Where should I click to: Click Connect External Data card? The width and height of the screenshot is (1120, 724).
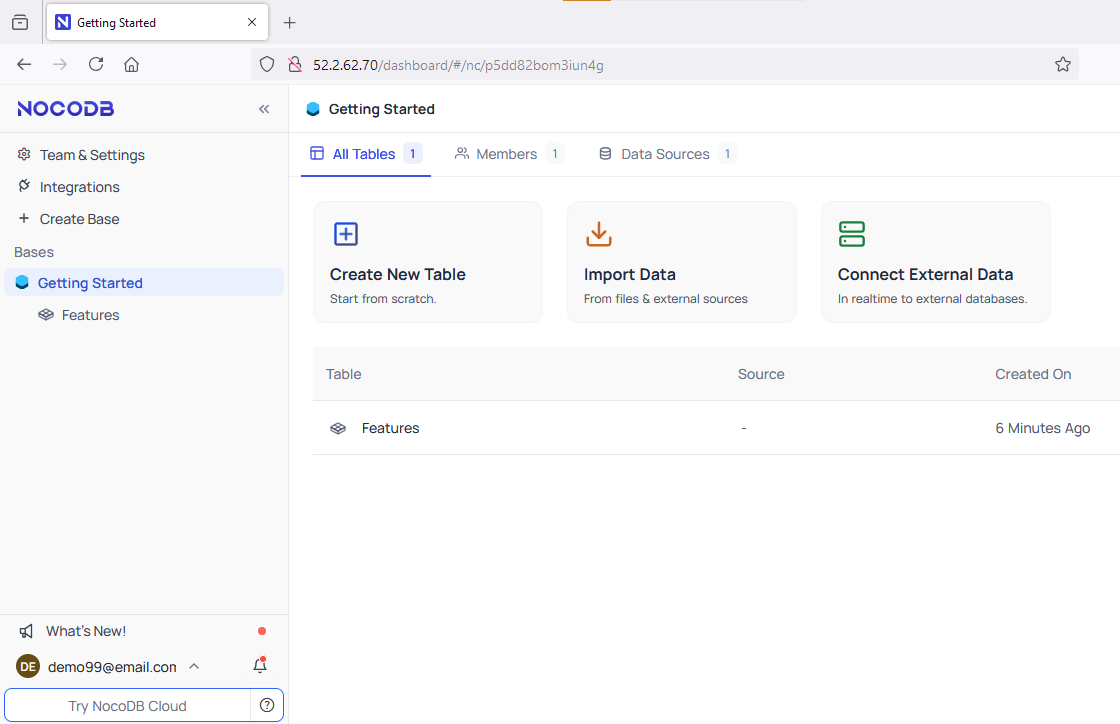coord(936,262)
